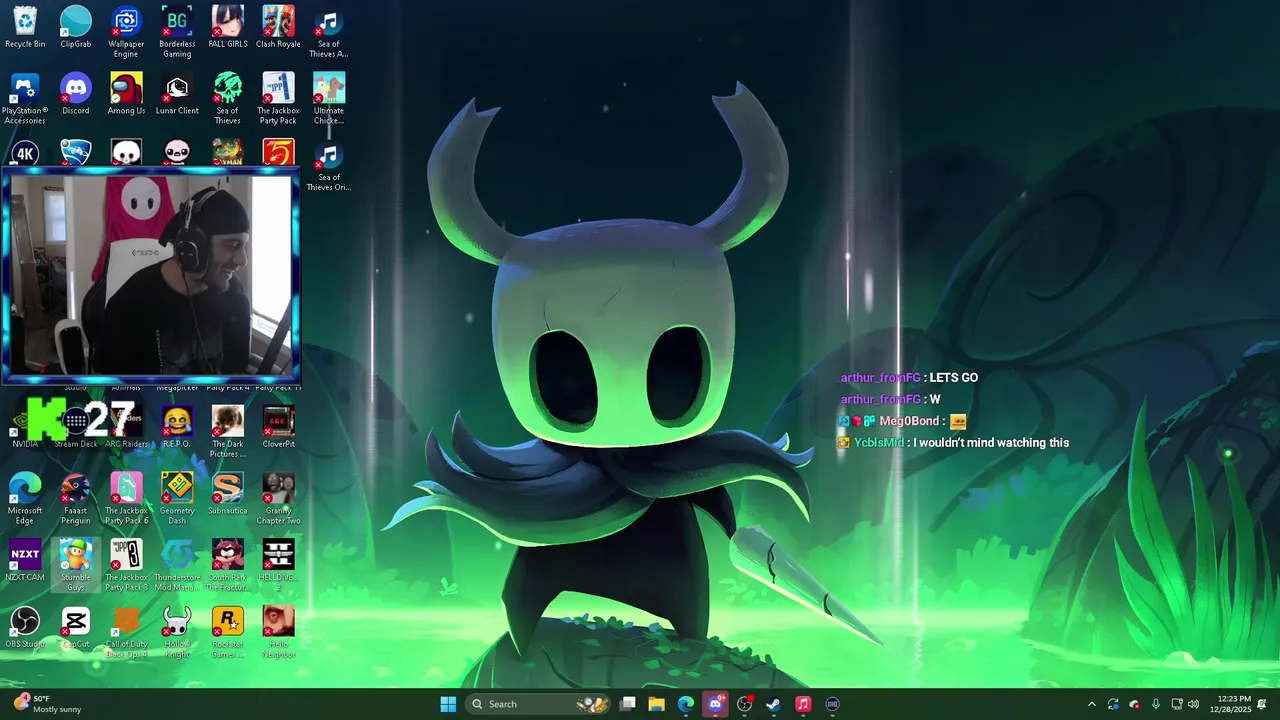Select the Wallpaper Engine desktop icon

click(x=126, y=31)
